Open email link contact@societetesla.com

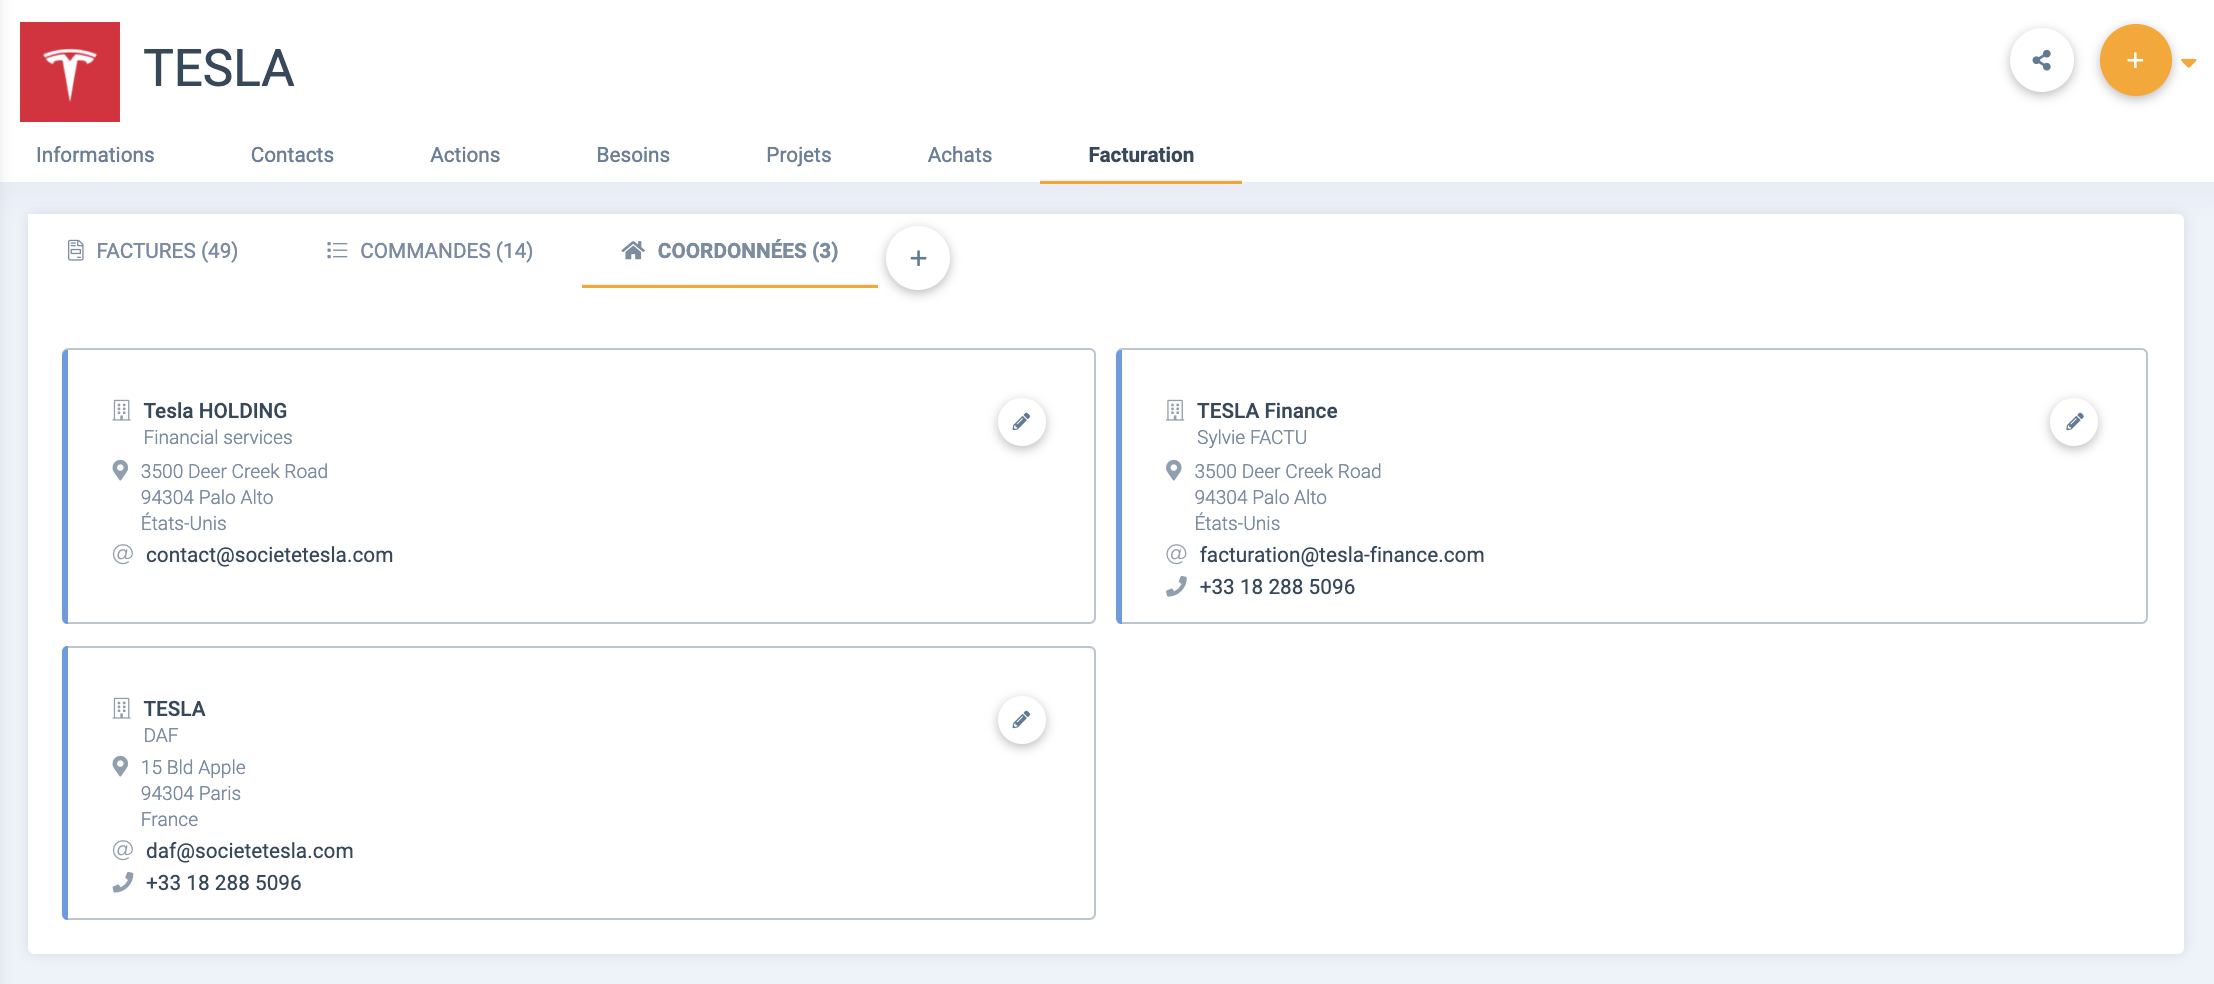[269, 555]
